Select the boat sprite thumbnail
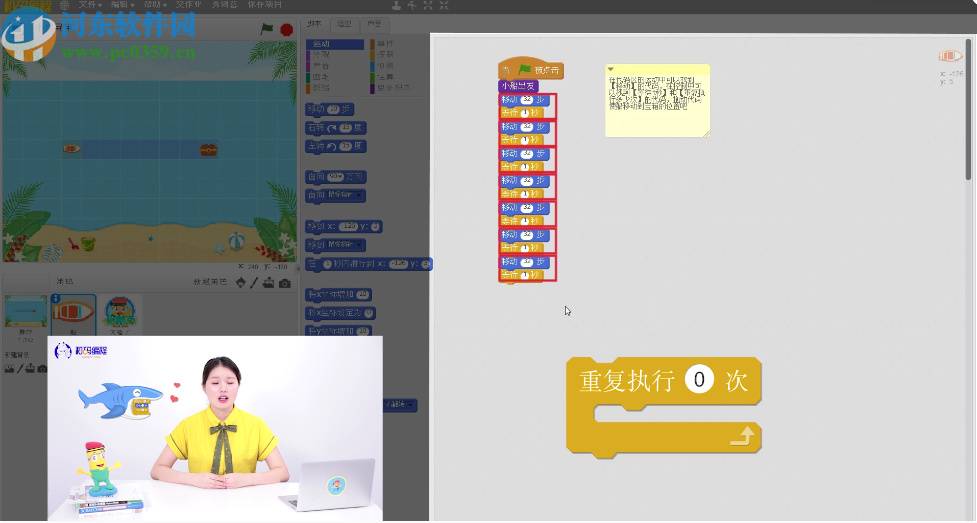The width and height of the screenshot is (977, 523). pyautogui.click(x=74, y=315)
